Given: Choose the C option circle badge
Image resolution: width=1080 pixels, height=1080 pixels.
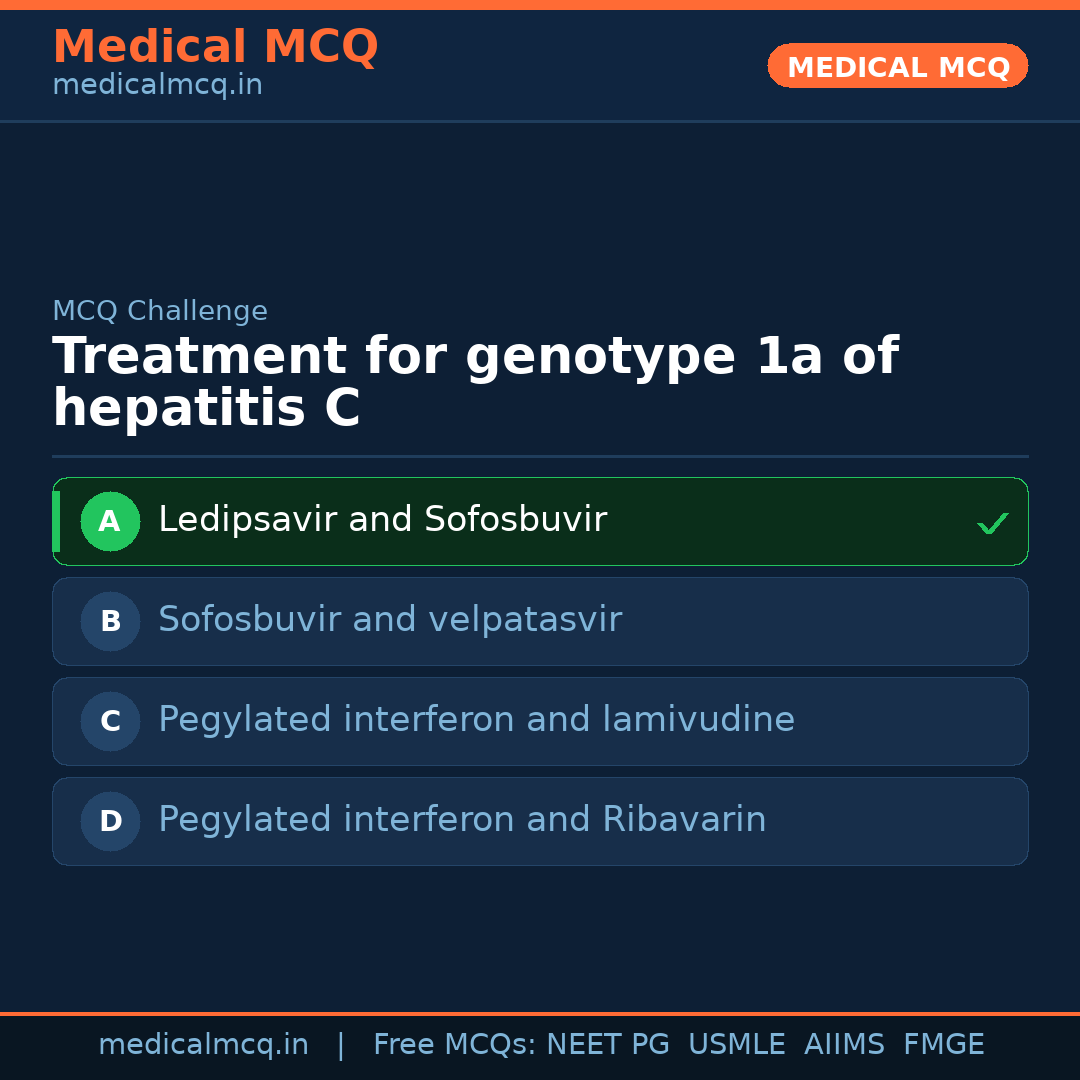Looking at the screenshot, I should coord(110,721).
